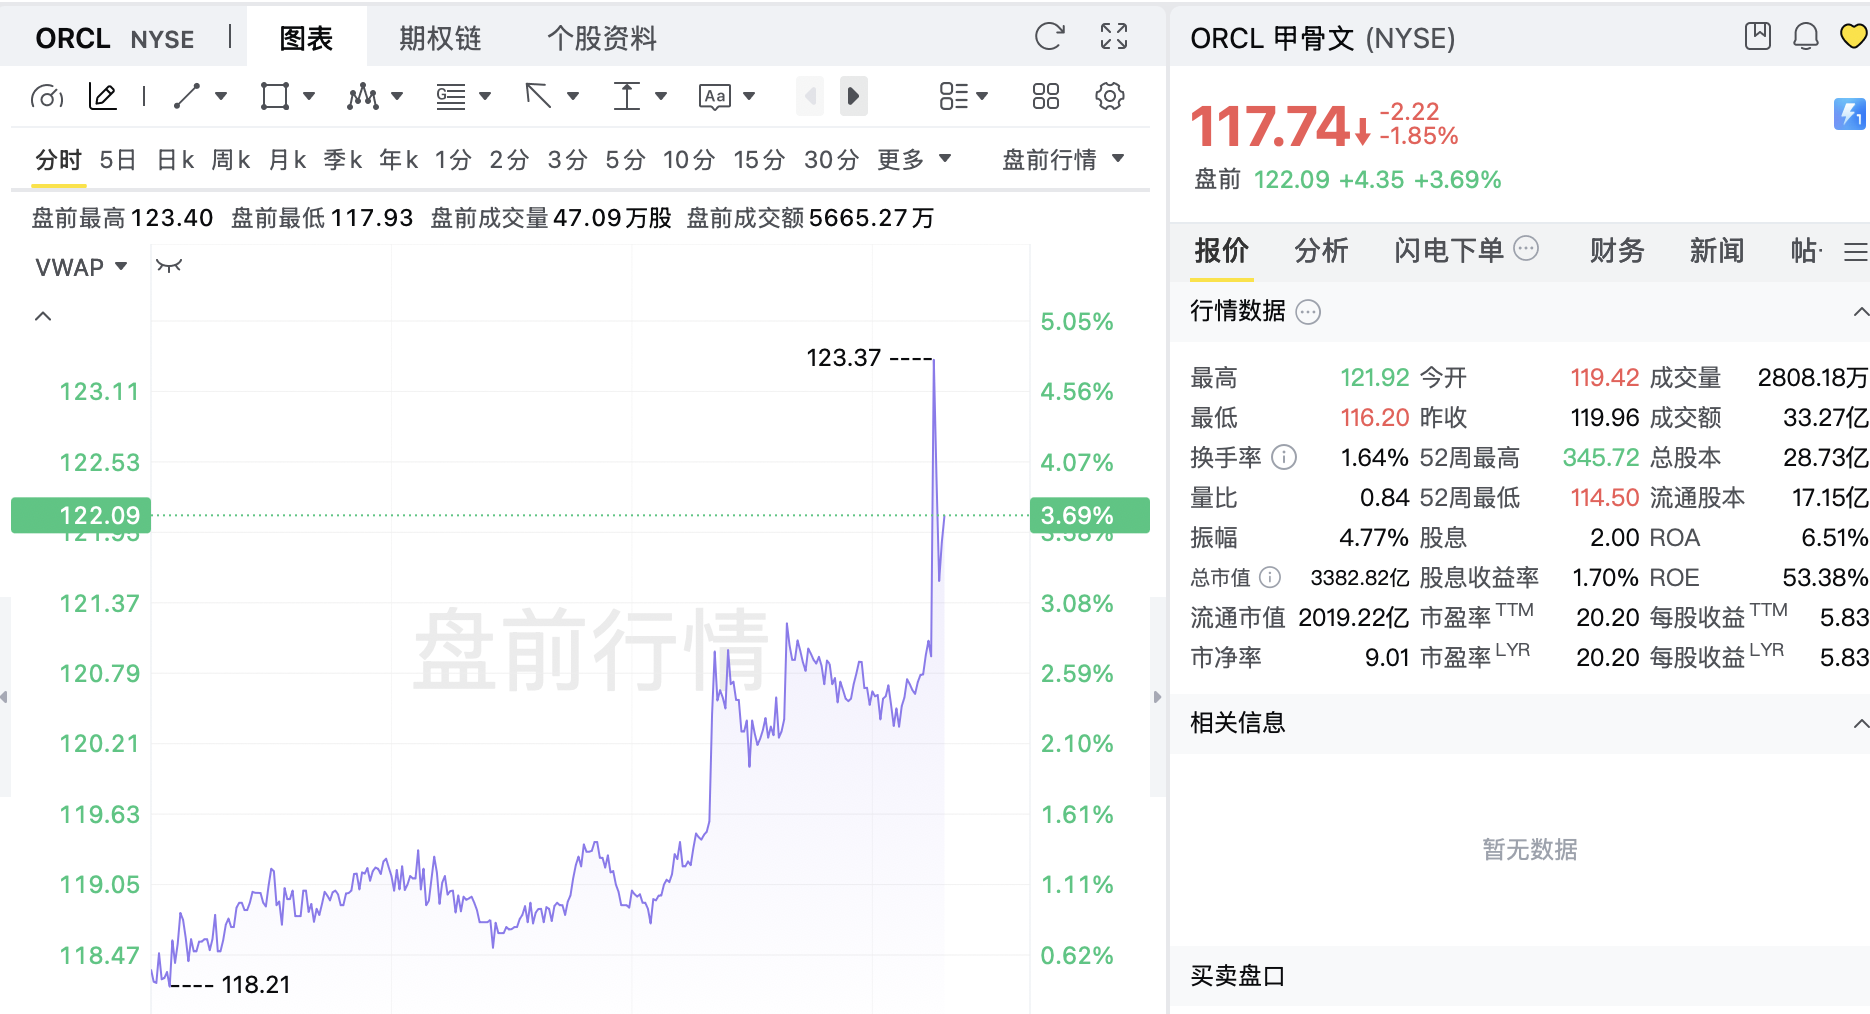Select the 报价 tab
The image size is (1870, 1014).
pos(1221,250)
